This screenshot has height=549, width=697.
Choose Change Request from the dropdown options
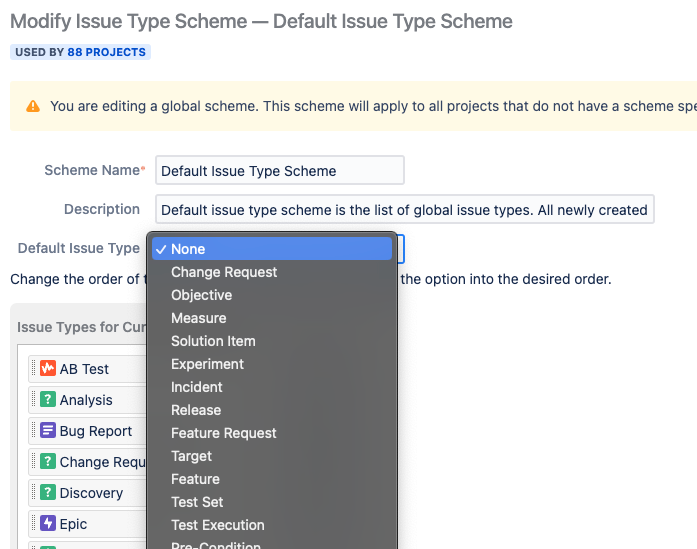272,272
